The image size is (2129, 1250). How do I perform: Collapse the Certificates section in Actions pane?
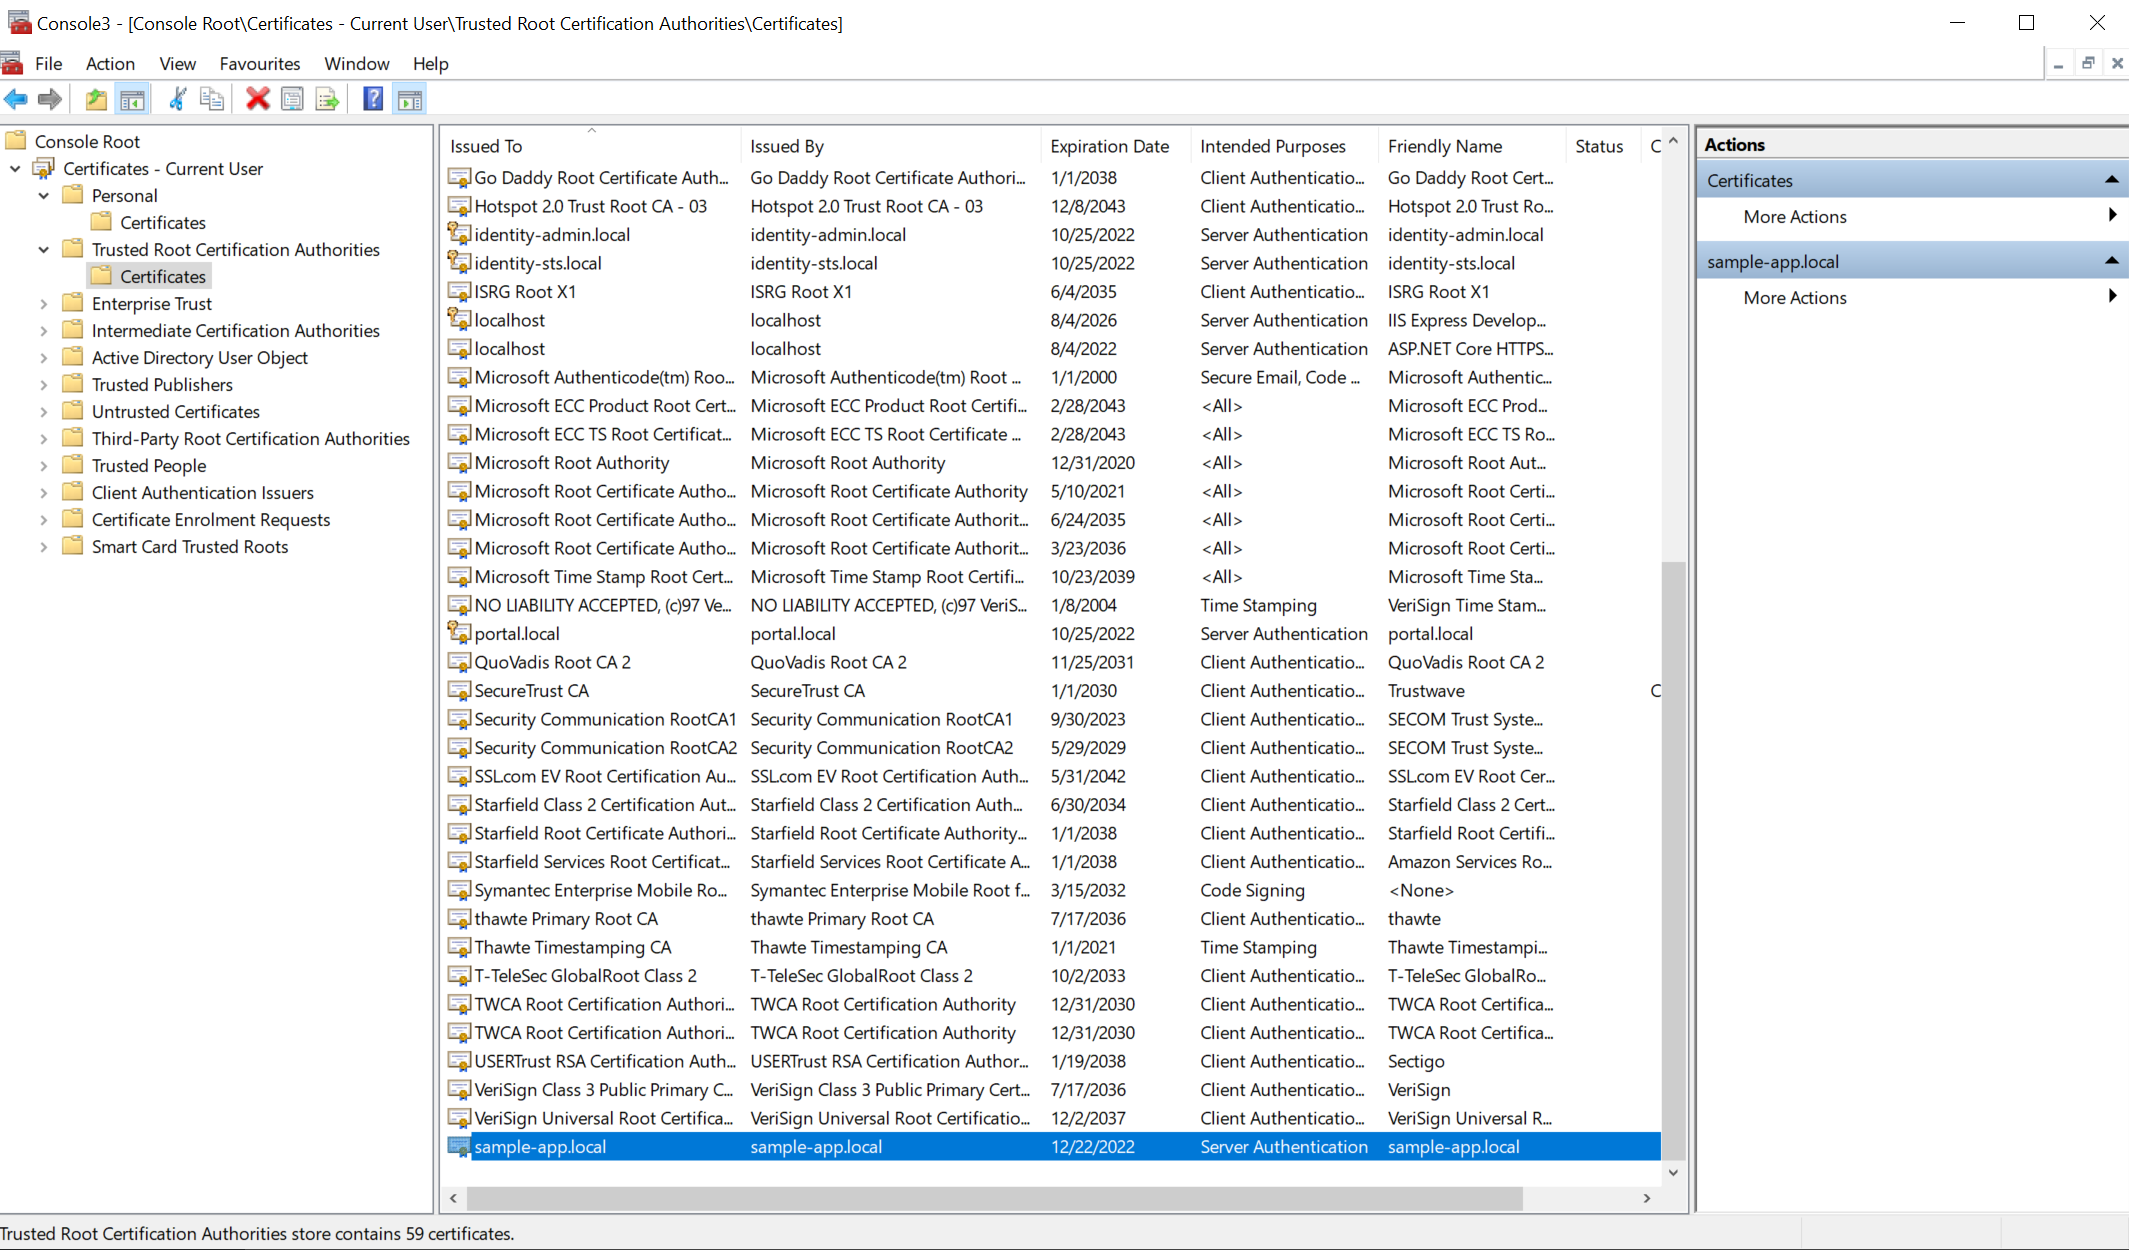click(2111, 180)
